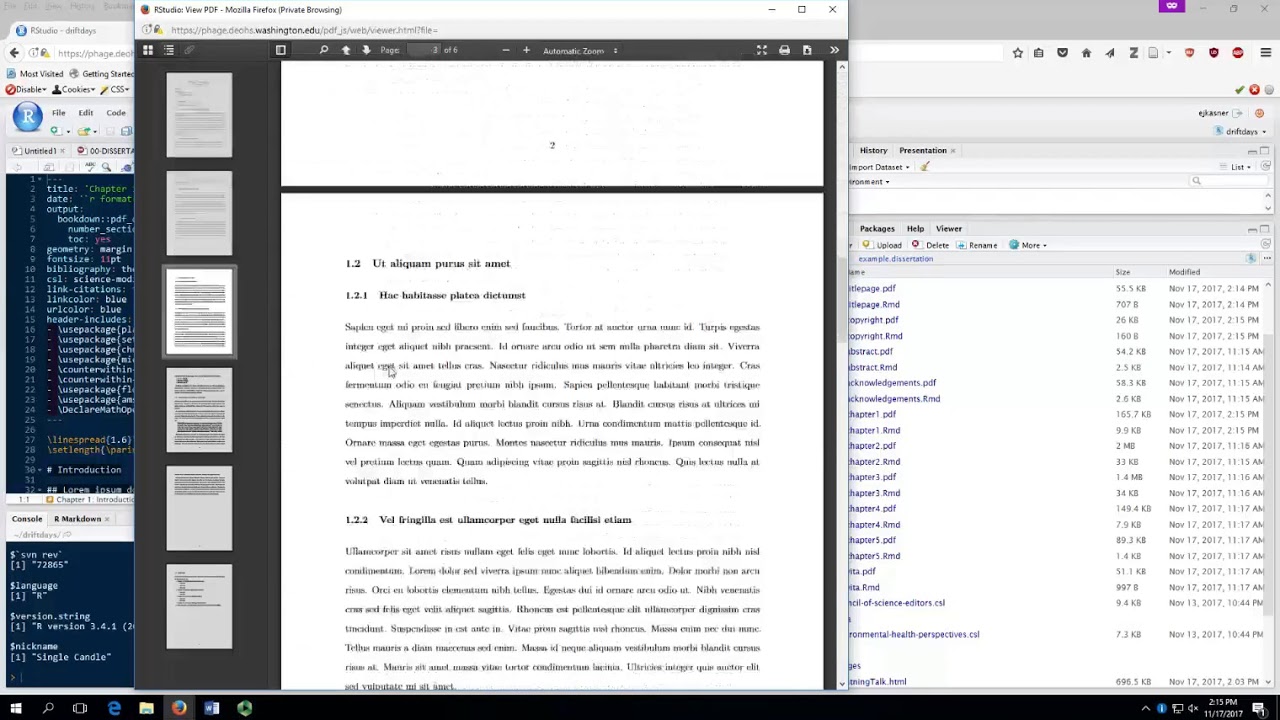Switch to Packages tab
This screenshot has width=1280, height=720.
pyautogui.click(x=877, y=229)
